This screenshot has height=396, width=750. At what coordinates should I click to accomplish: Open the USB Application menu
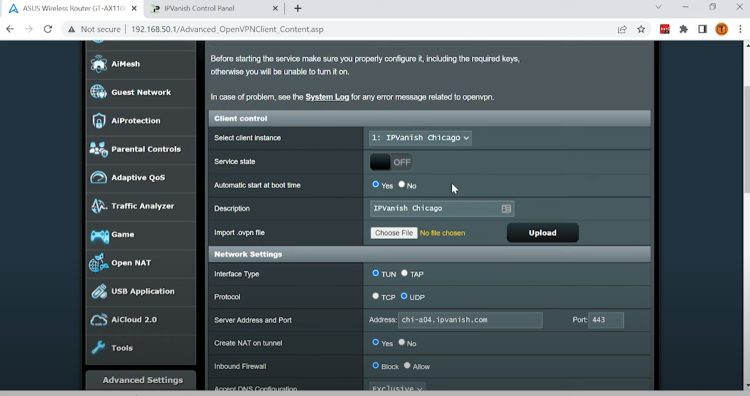coord(141,291)
